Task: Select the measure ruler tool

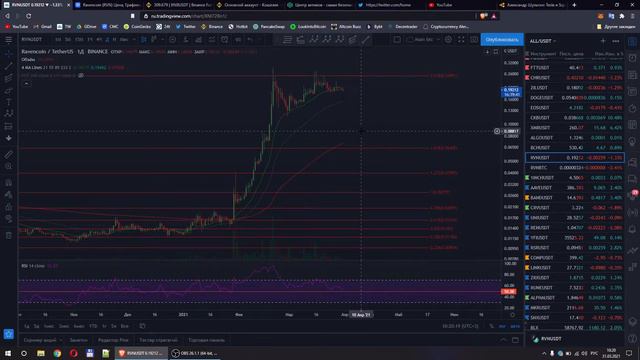Action: [9, 154]
